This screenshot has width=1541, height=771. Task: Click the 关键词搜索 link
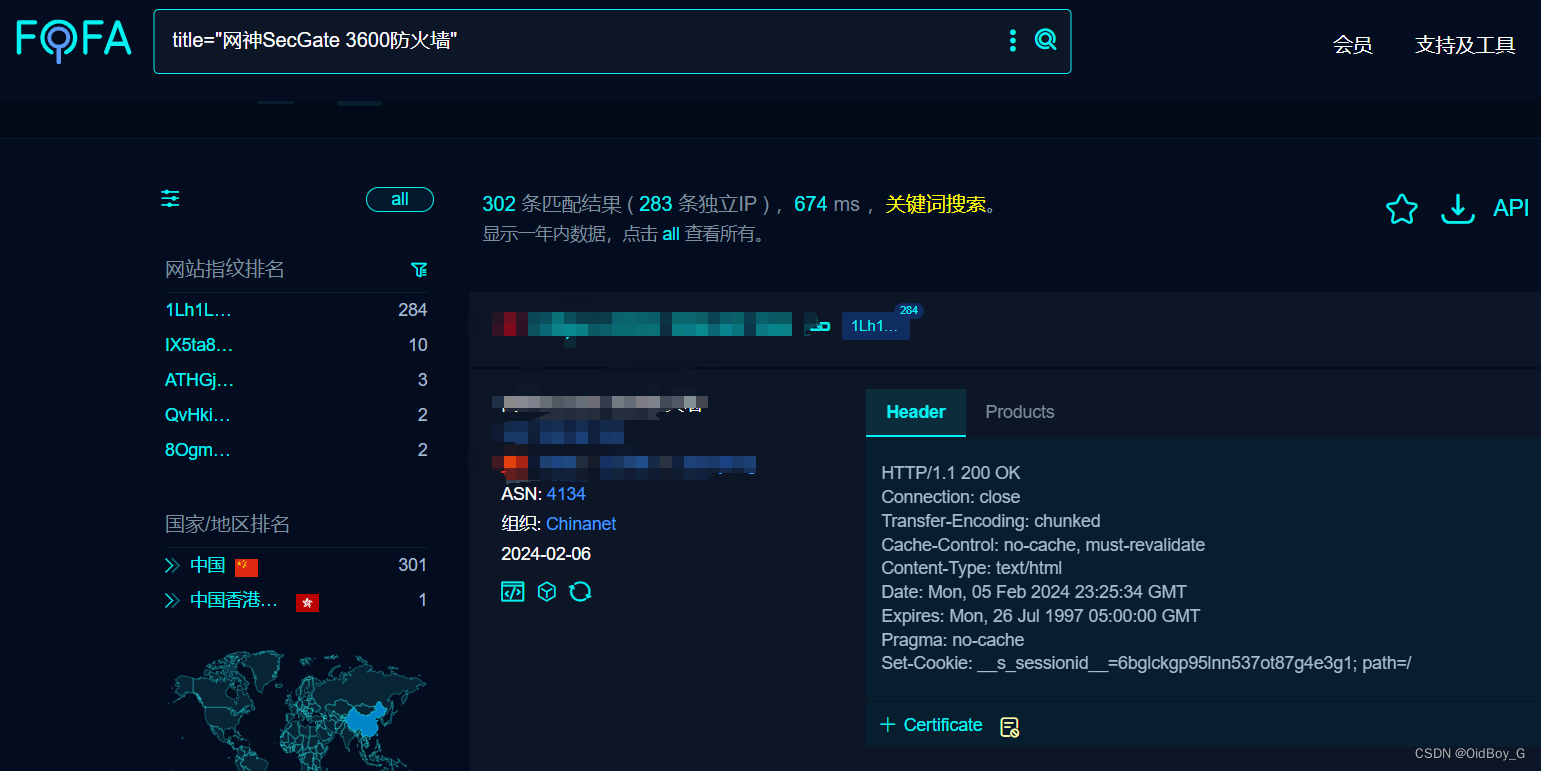[x=936, y=204]
